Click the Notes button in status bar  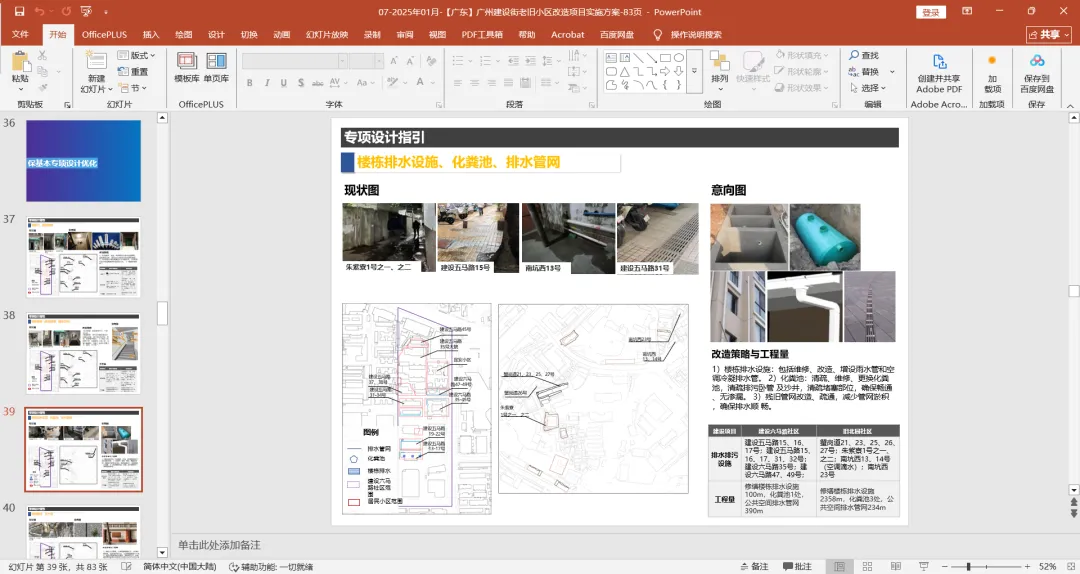[x=754, y=566]
